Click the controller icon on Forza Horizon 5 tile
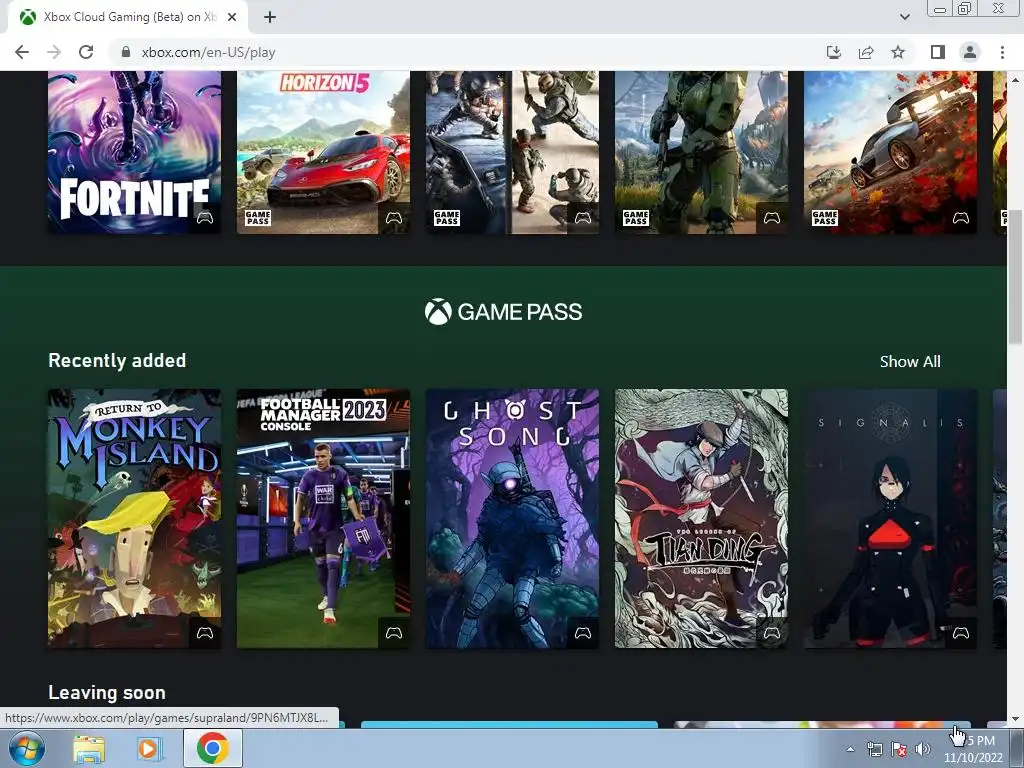Screen dimensions: 1024x768 pos(394,217)
